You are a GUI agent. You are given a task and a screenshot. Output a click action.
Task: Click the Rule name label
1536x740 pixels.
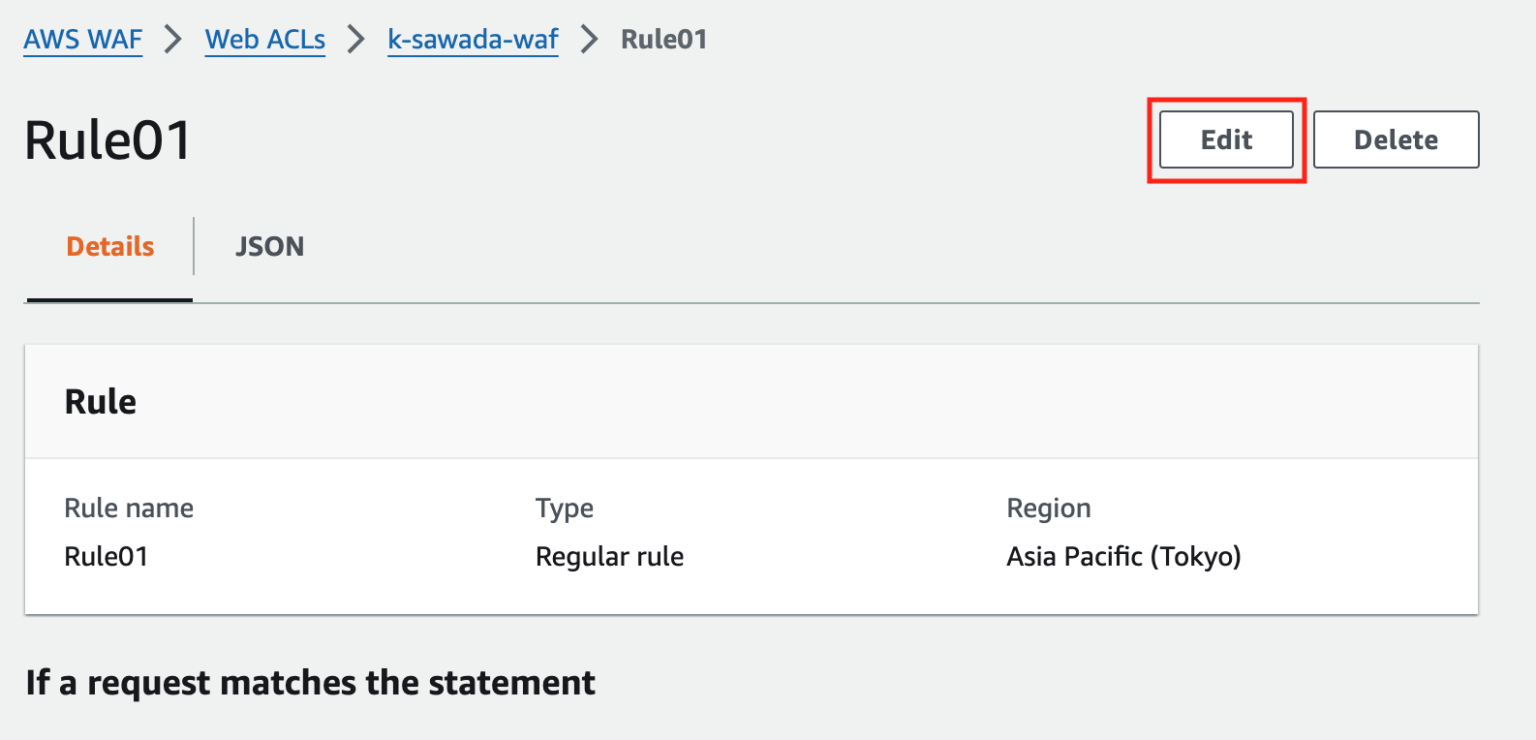128,508
